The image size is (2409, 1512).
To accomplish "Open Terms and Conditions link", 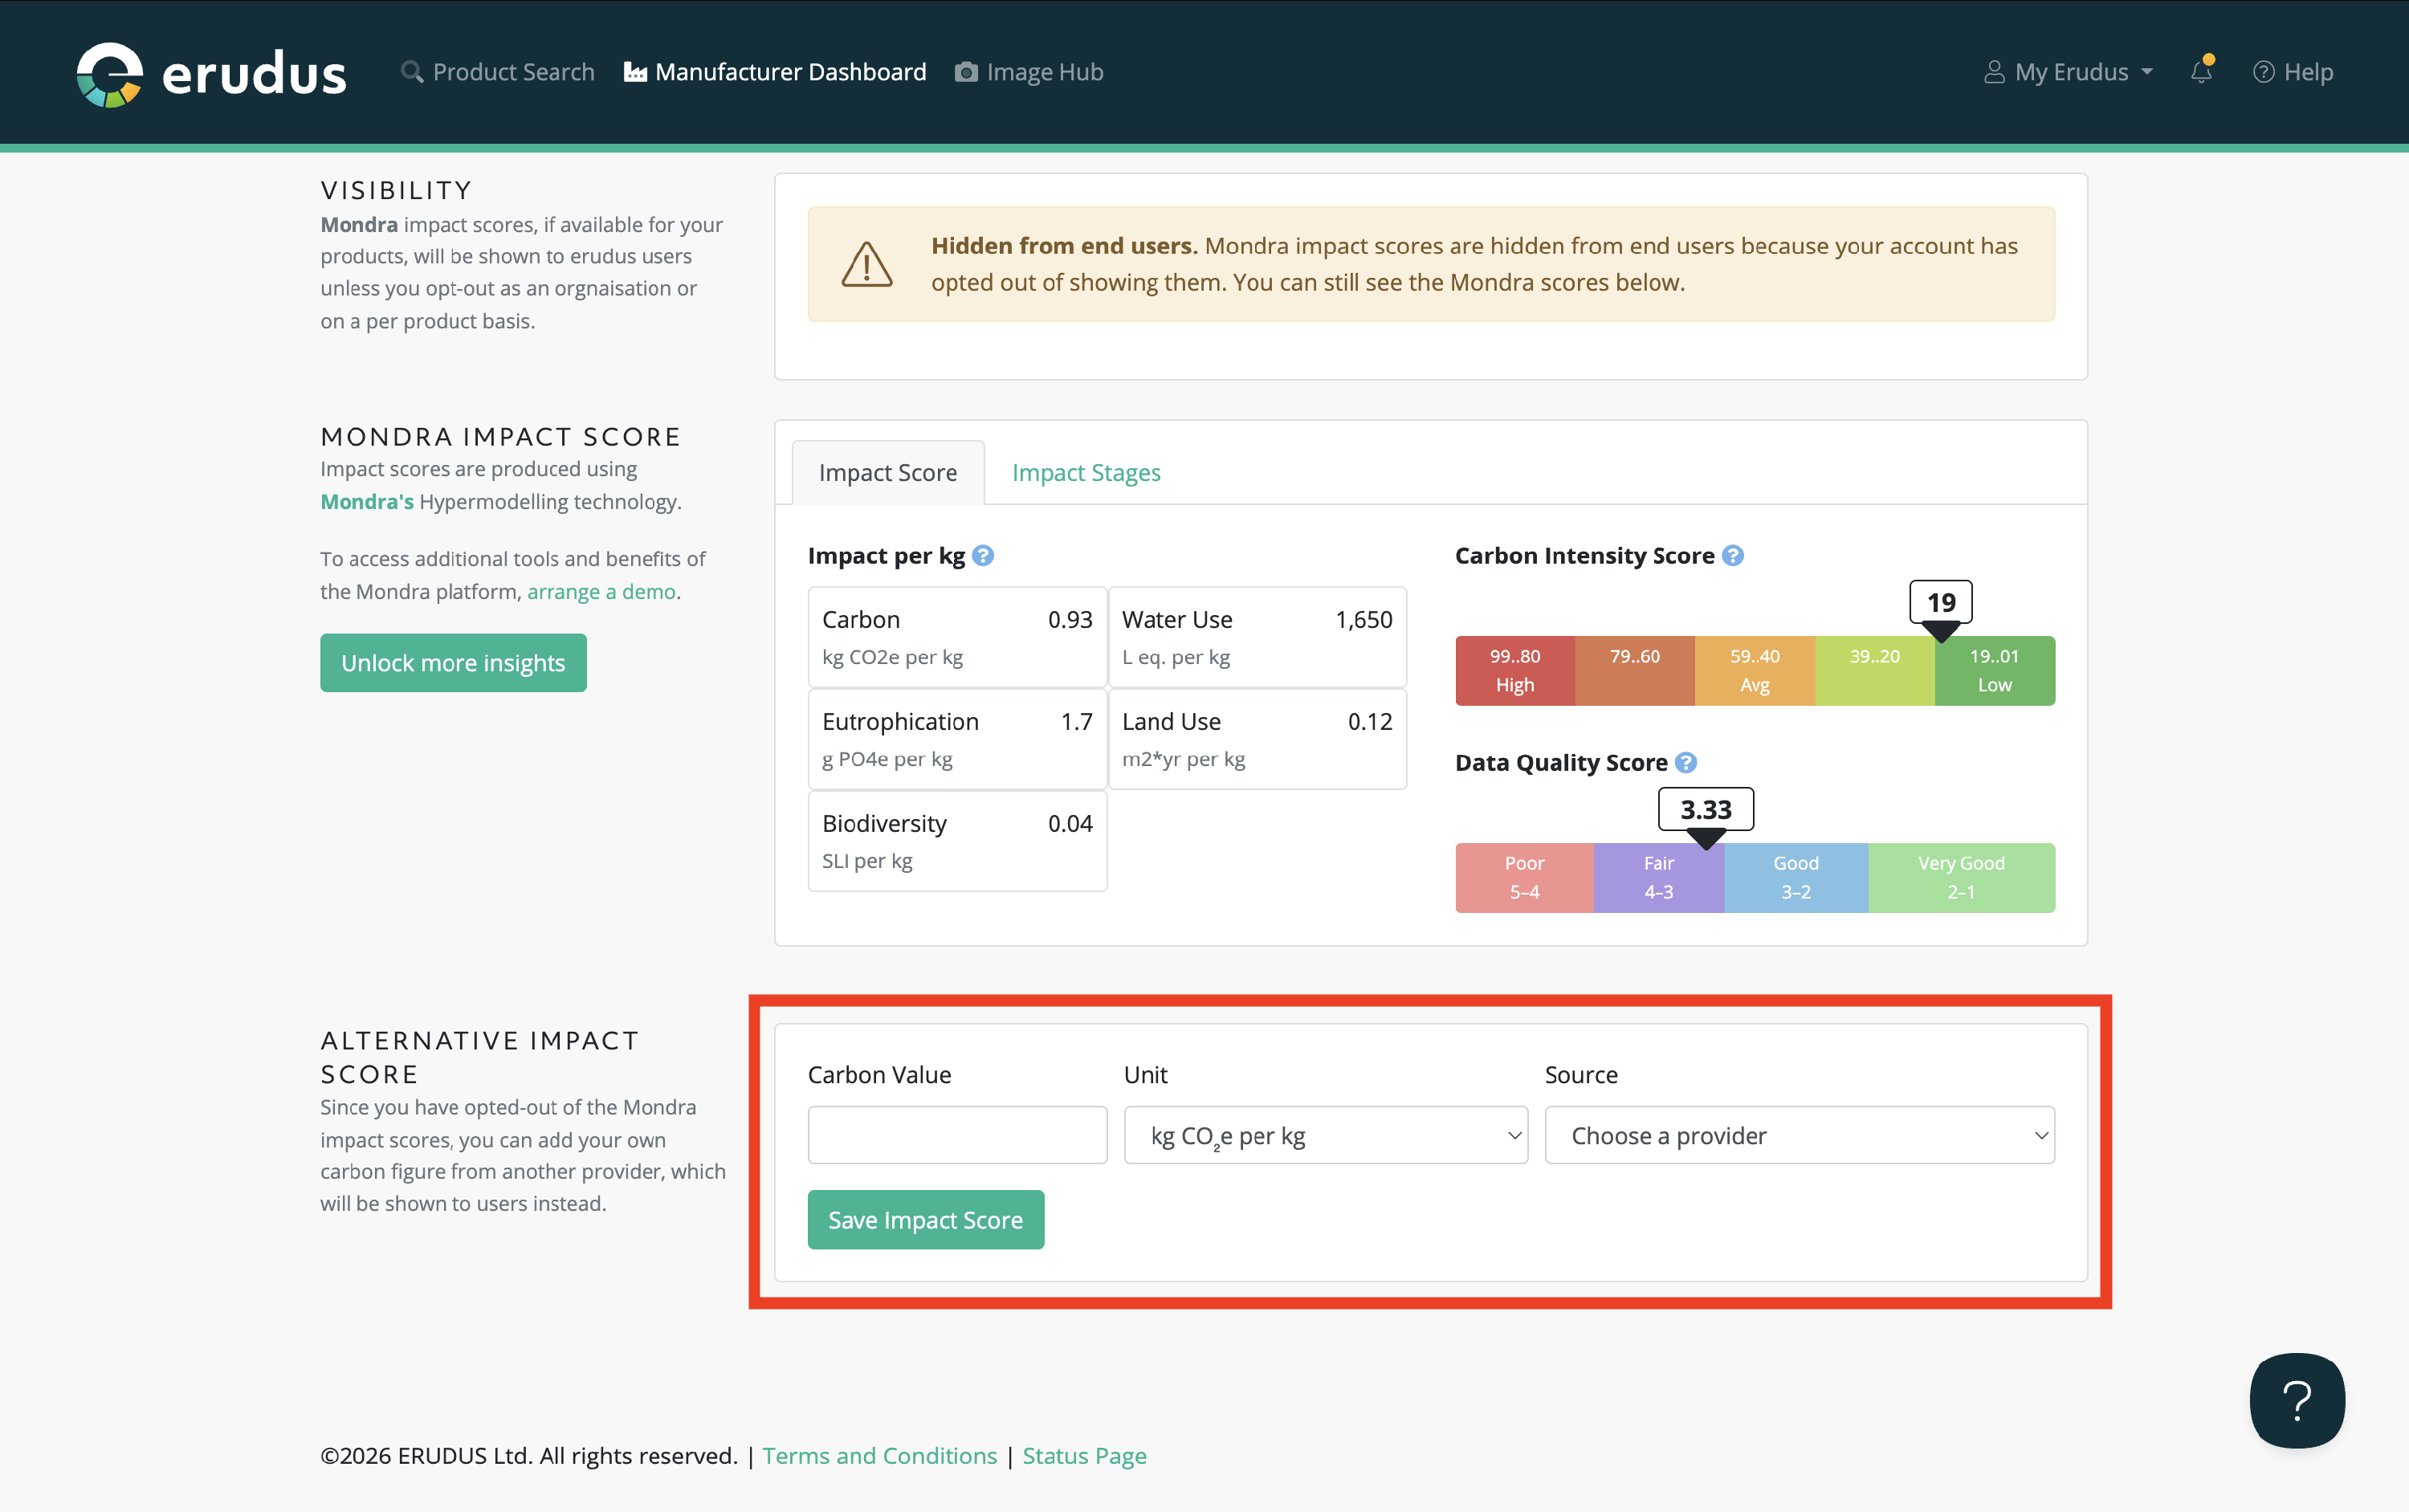I will pyautogui.click(x=879, y=1455).
